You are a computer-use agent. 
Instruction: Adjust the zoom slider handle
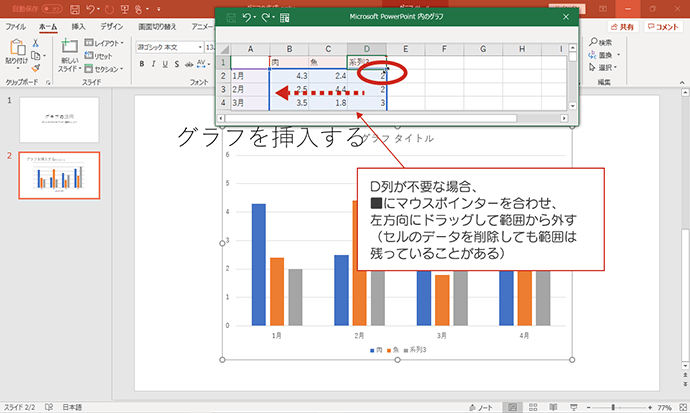(x=613, y=408)
